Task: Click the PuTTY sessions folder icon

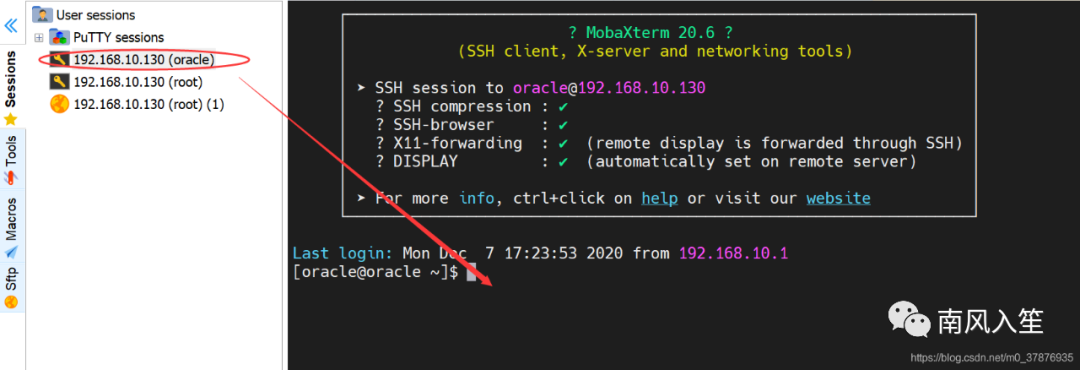Action: (59, 37)
